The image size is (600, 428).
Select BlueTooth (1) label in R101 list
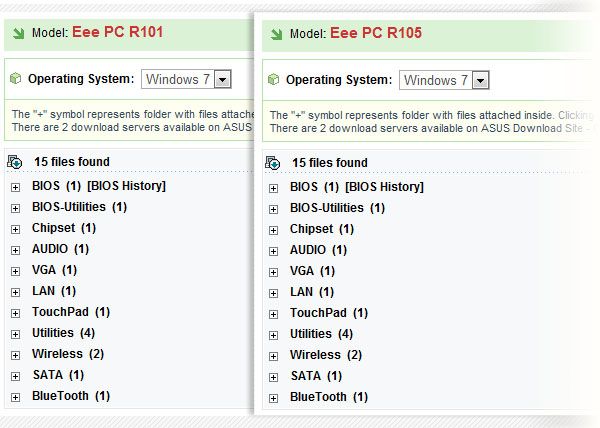tap(71, 396)
